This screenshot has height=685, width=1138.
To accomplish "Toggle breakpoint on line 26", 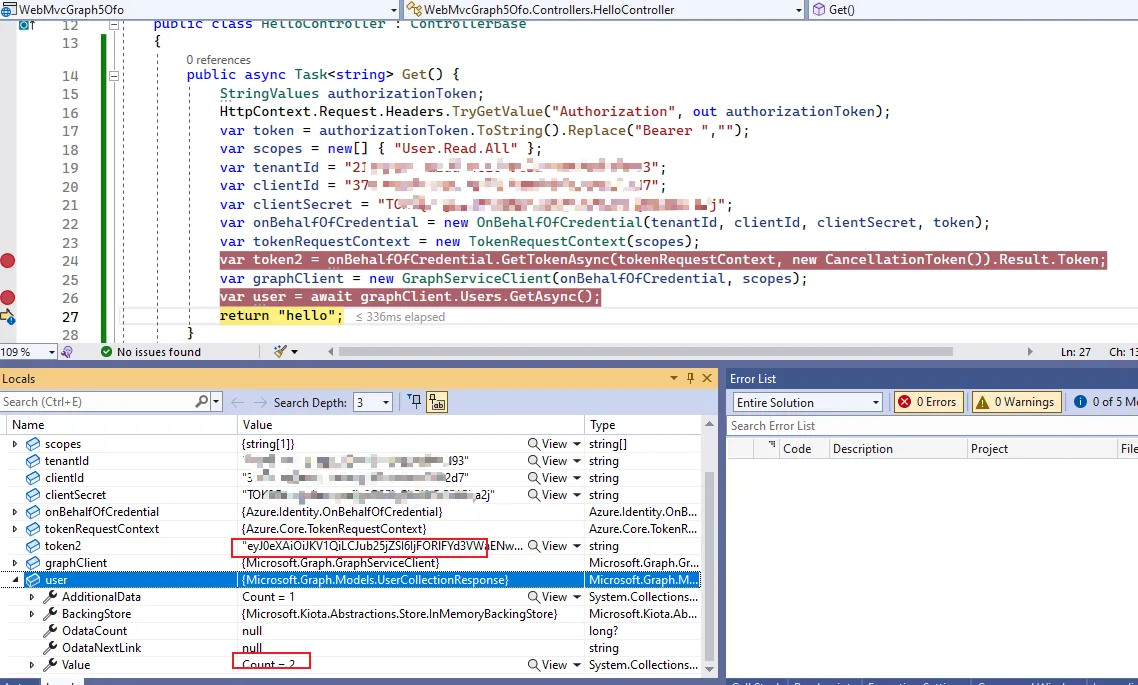I will 7,298.
